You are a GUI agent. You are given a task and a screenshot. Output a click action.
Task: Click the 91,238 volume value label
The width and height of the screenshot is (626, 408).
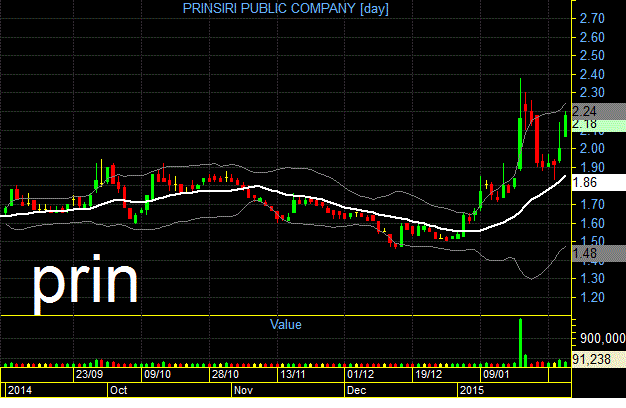[598, 359]
